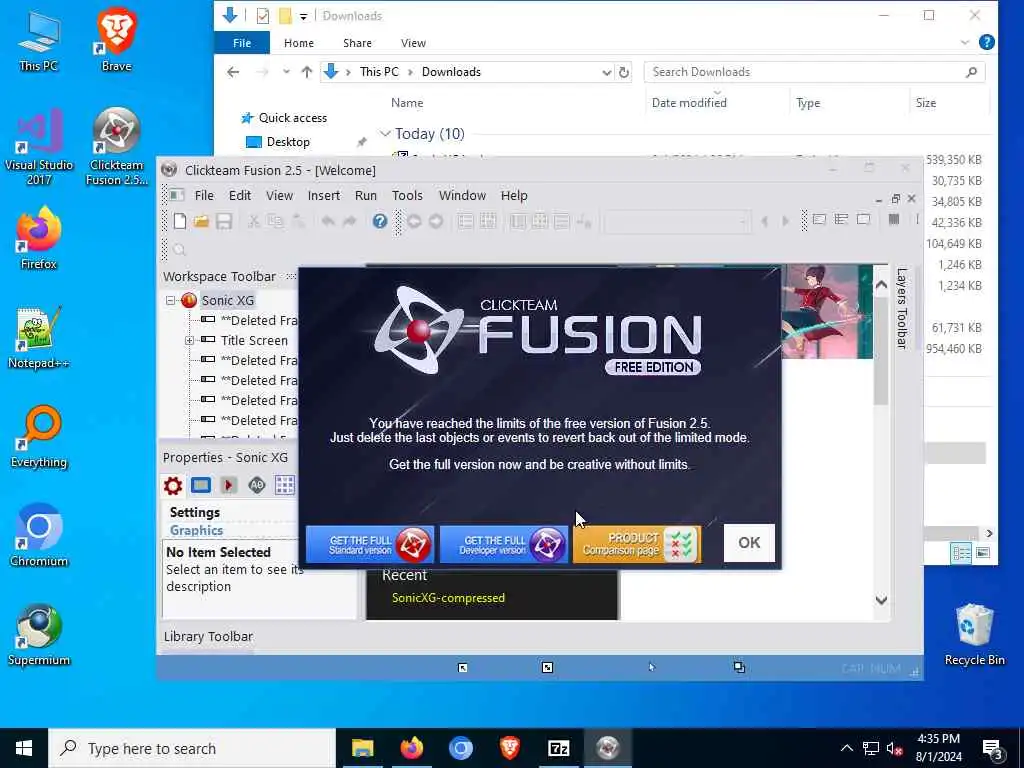Open recent locations dropdown arrow in Explorer
Viewport: 1024px width, 768px height.
tap(286, 72)
